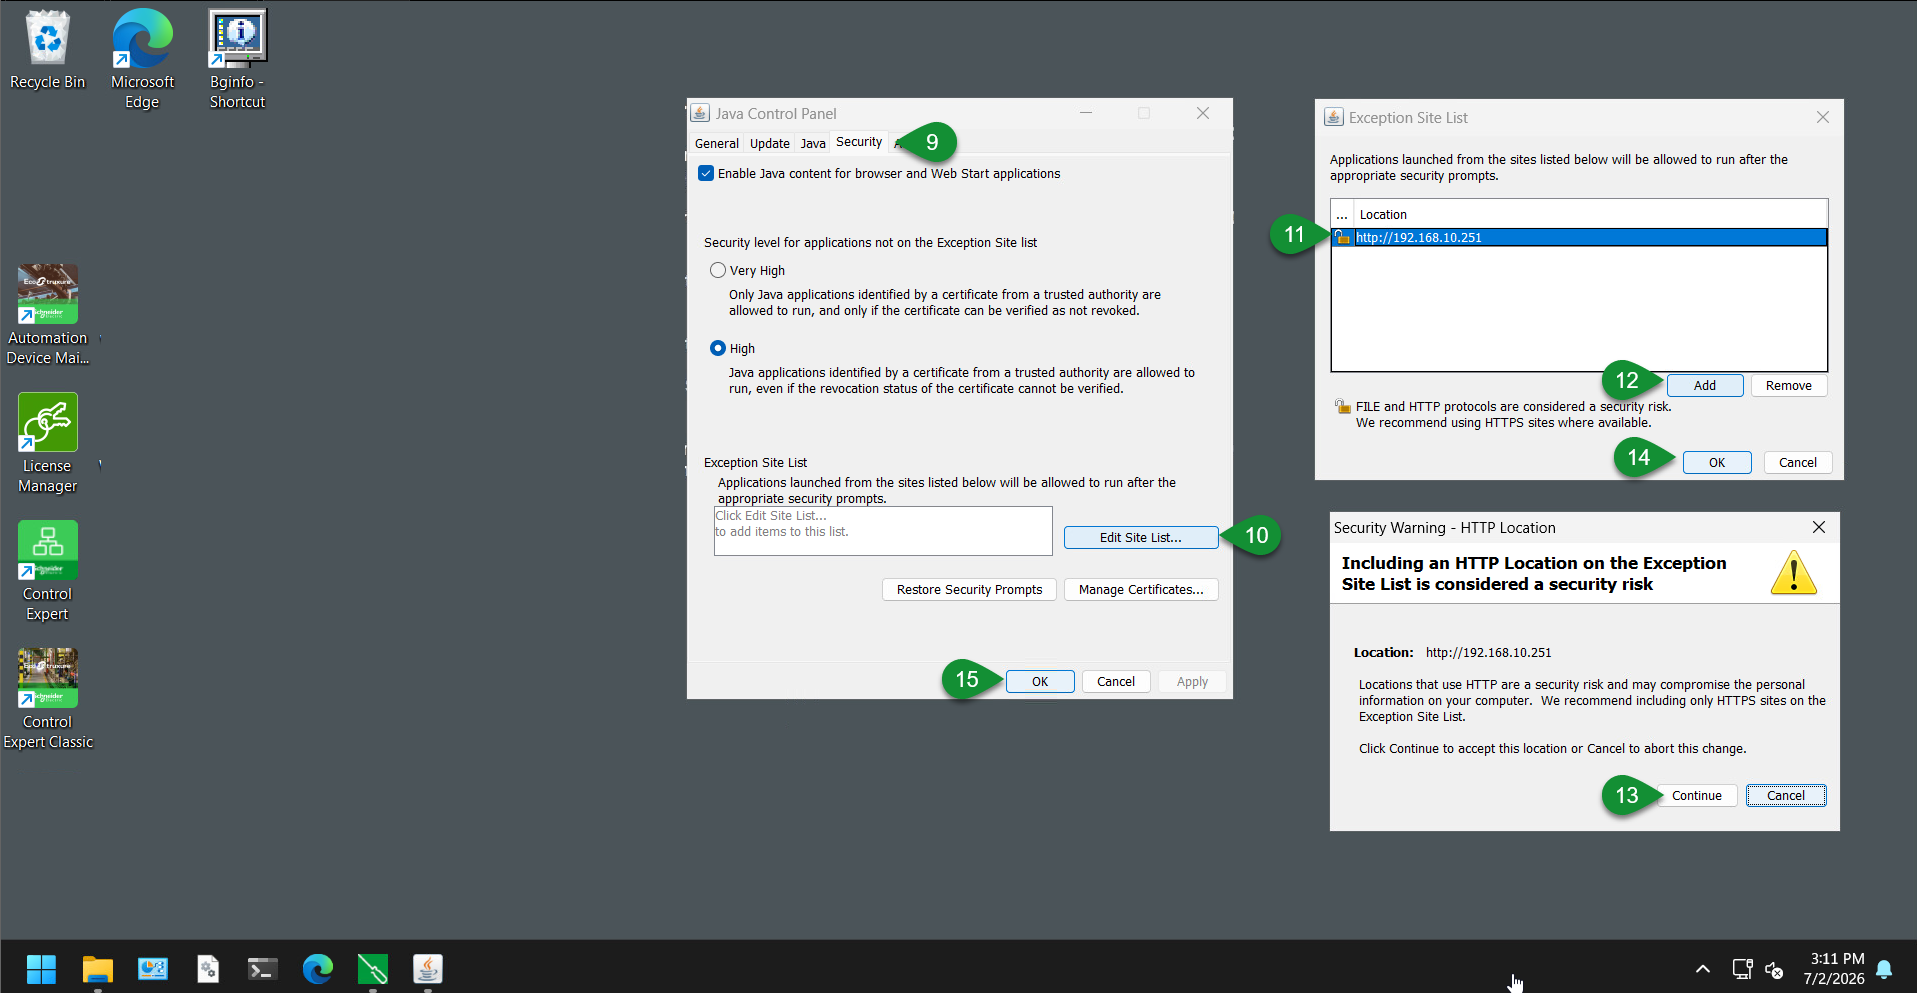Open the Bginfo Shortcut desktop icon
The image size is (1917, 993).
click(x=237, y=58)
